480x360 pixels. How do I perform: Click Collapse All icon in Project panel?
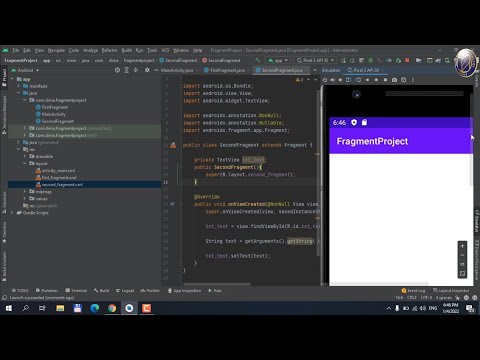click(x=136, y=70)
